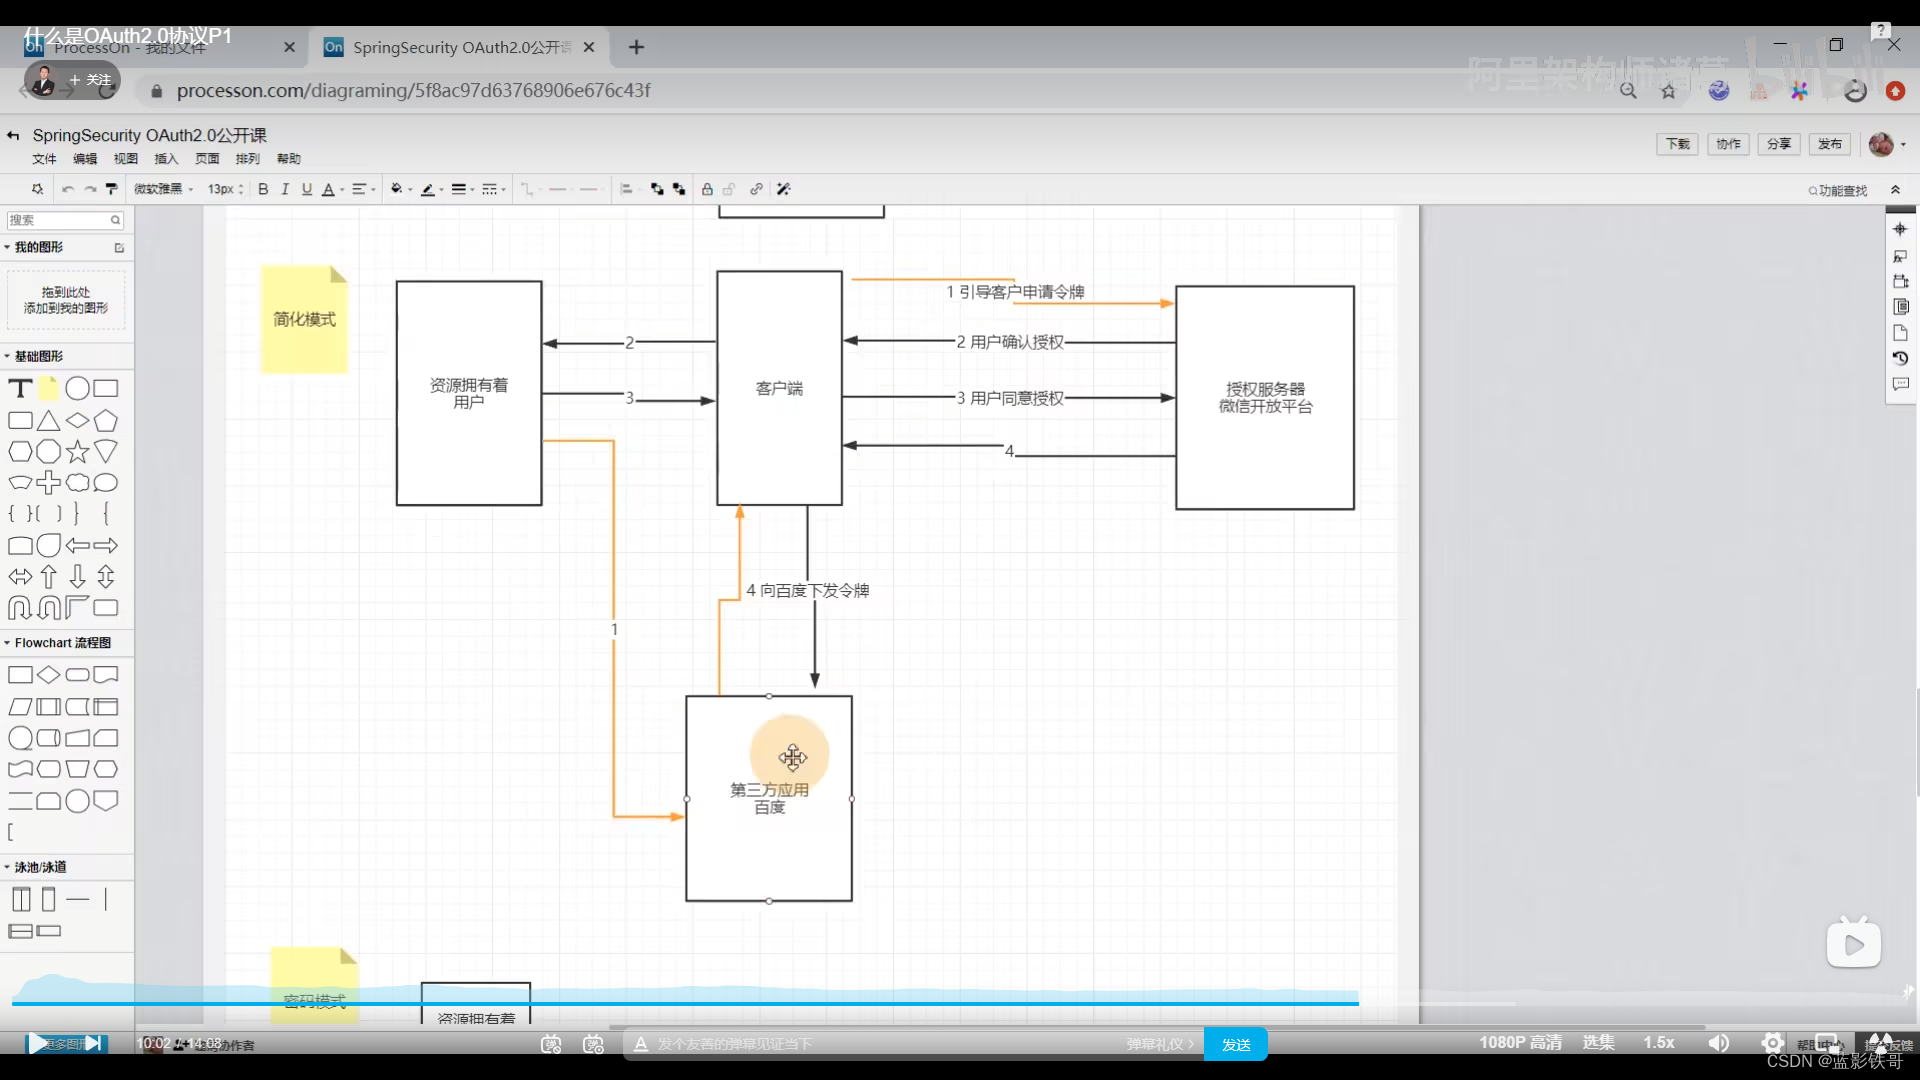
Task: Open the 排列 menu
Action: (247, 159)
